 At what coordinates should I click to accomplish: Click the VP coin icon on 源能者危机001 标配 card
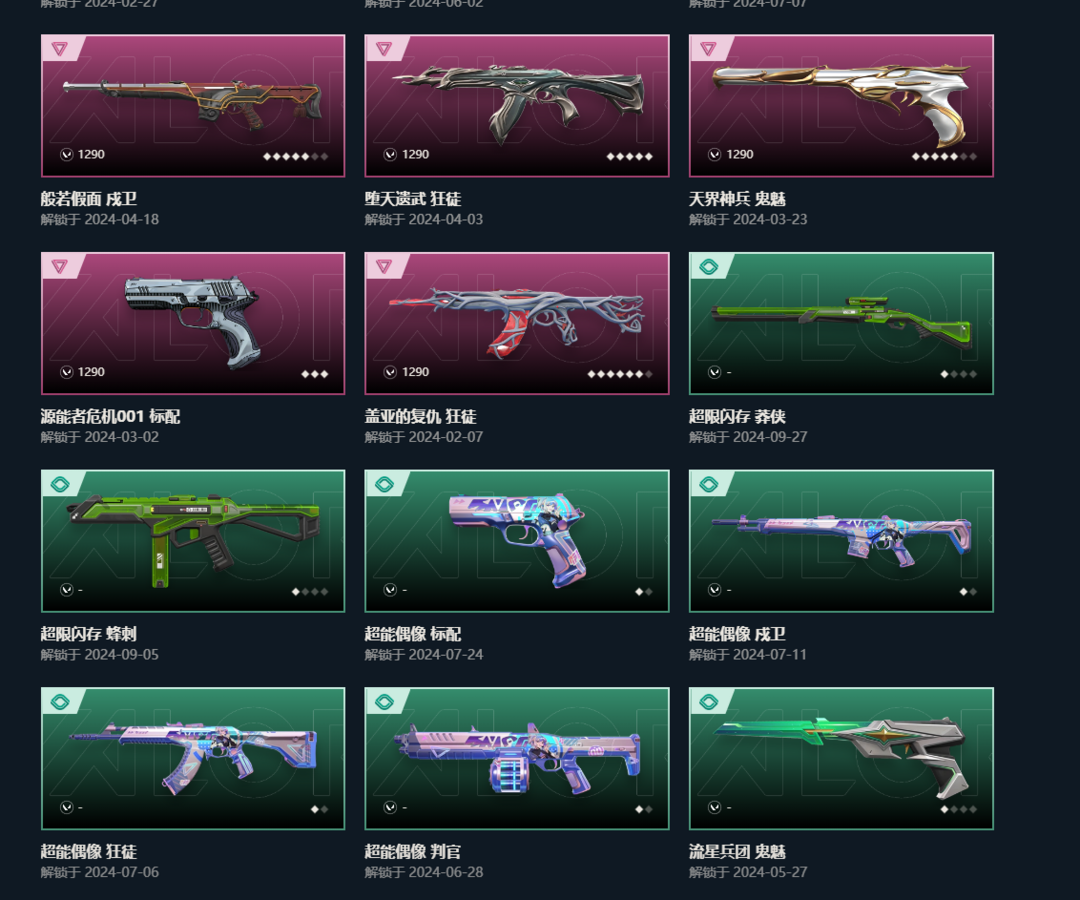click(67, 372)
